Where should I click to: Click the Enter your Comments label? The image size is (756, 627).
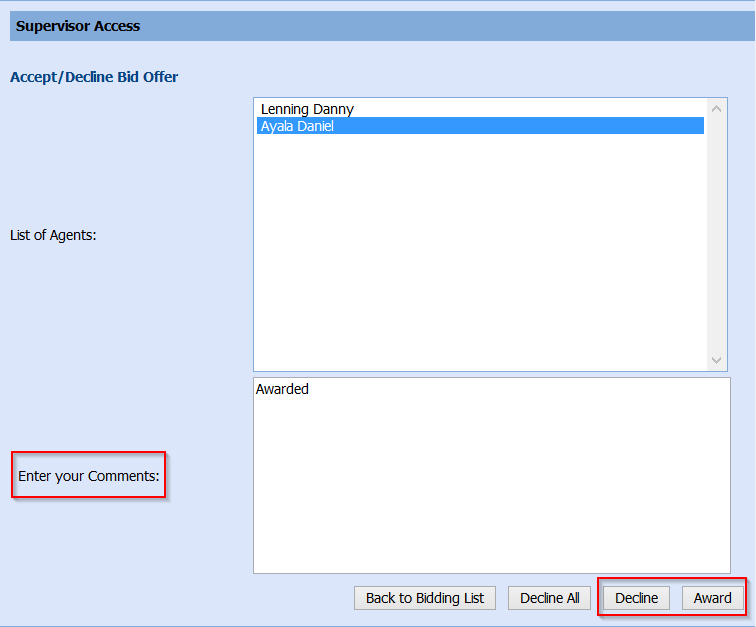point(89,476)
